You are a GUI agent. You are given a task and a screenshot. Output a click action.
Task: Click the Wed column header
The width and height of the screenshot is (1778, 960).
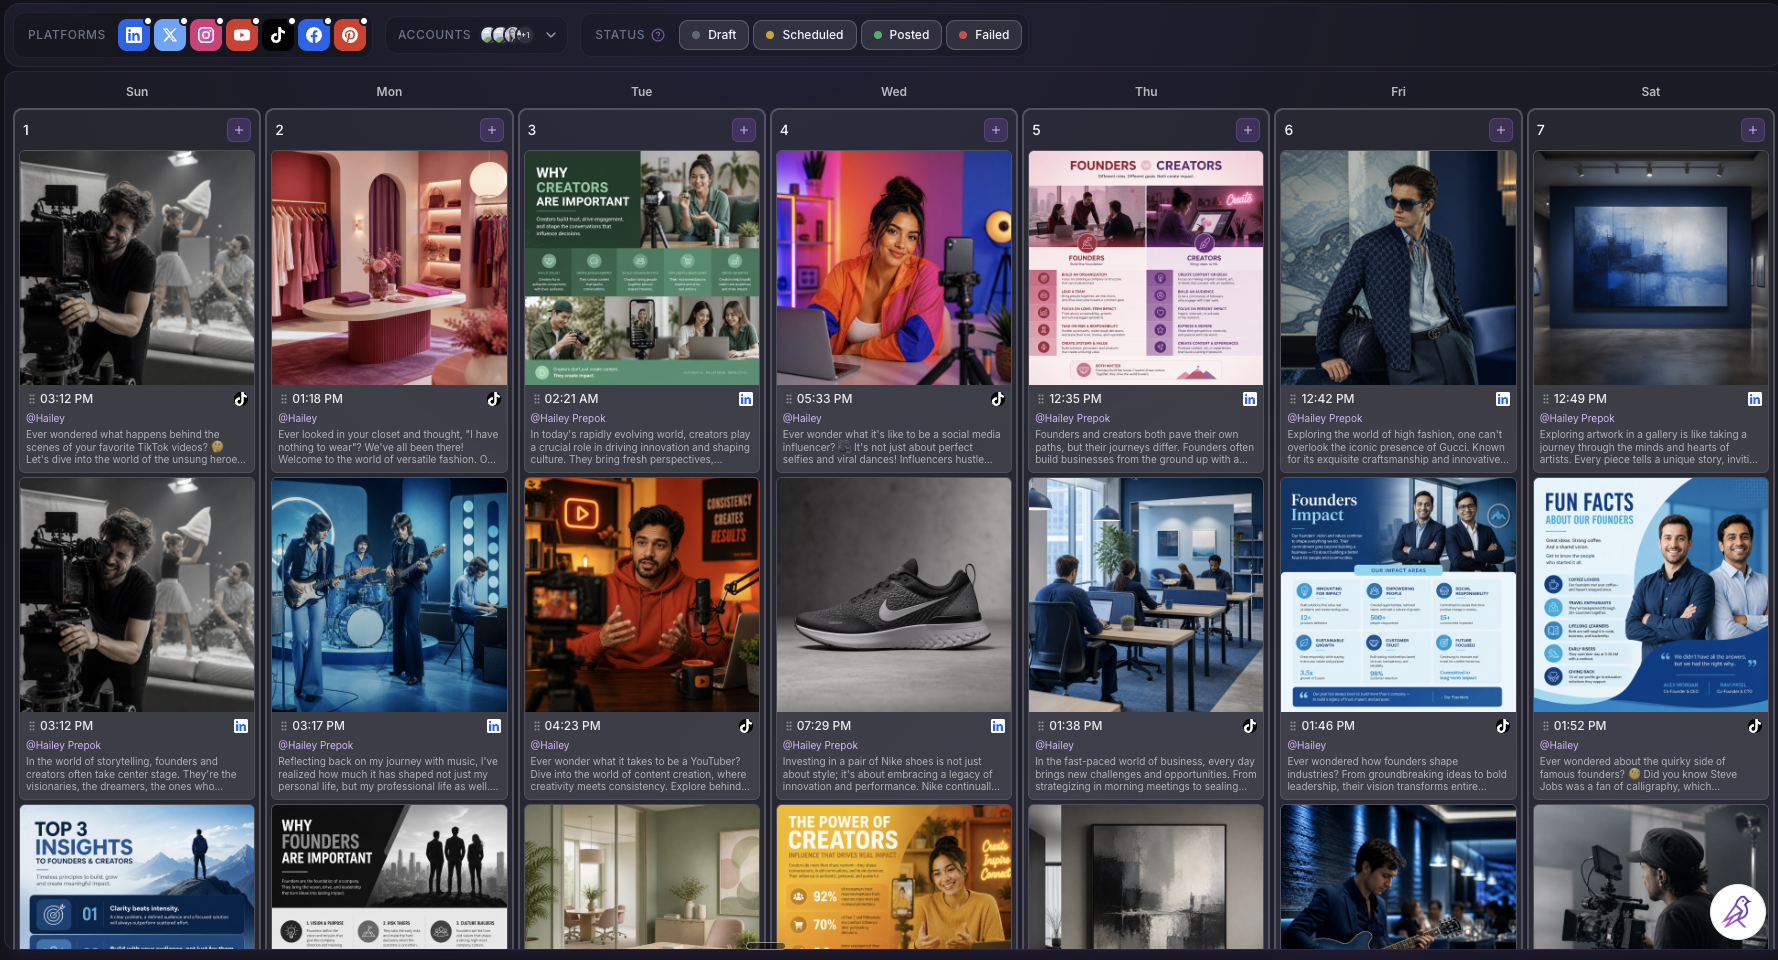tap(894, 92)
